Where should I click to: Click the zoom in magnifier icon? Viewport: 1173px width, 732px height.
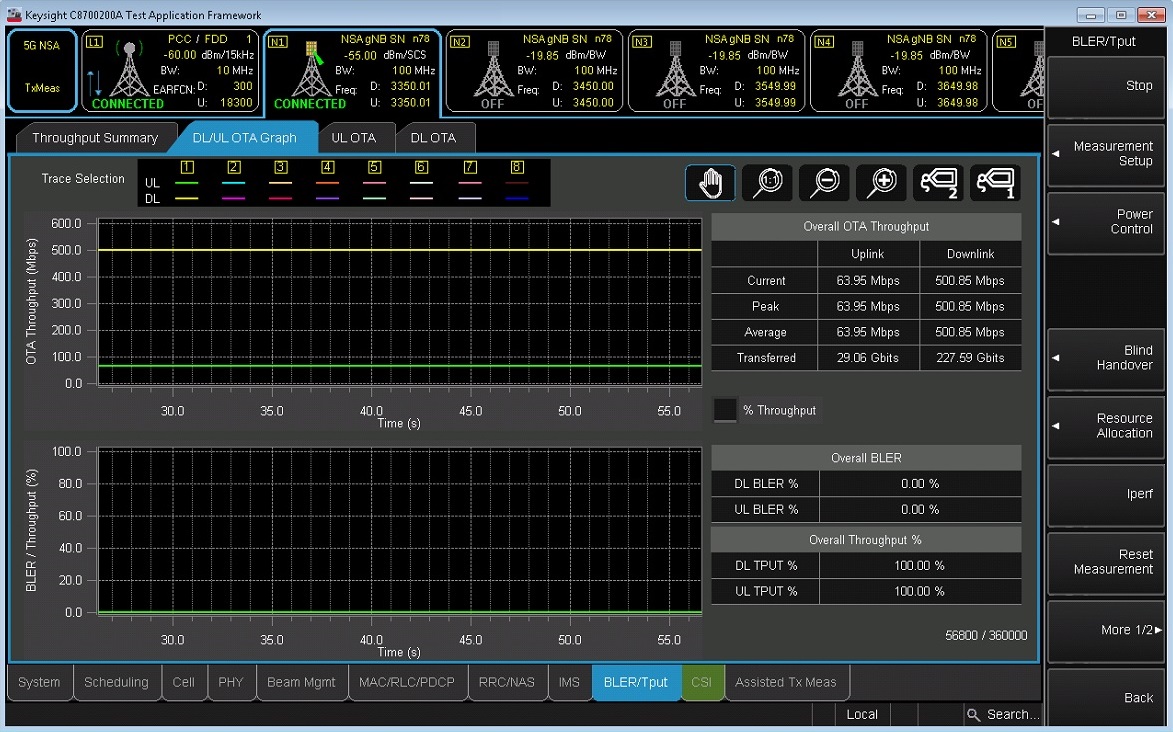coord(881,183)
